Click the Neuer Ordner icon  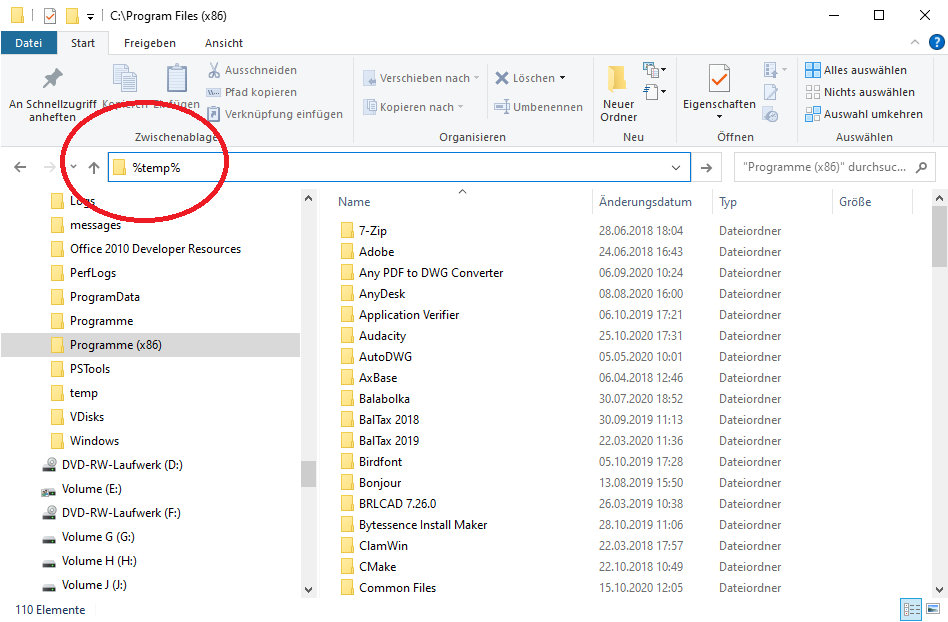point(618,78)
